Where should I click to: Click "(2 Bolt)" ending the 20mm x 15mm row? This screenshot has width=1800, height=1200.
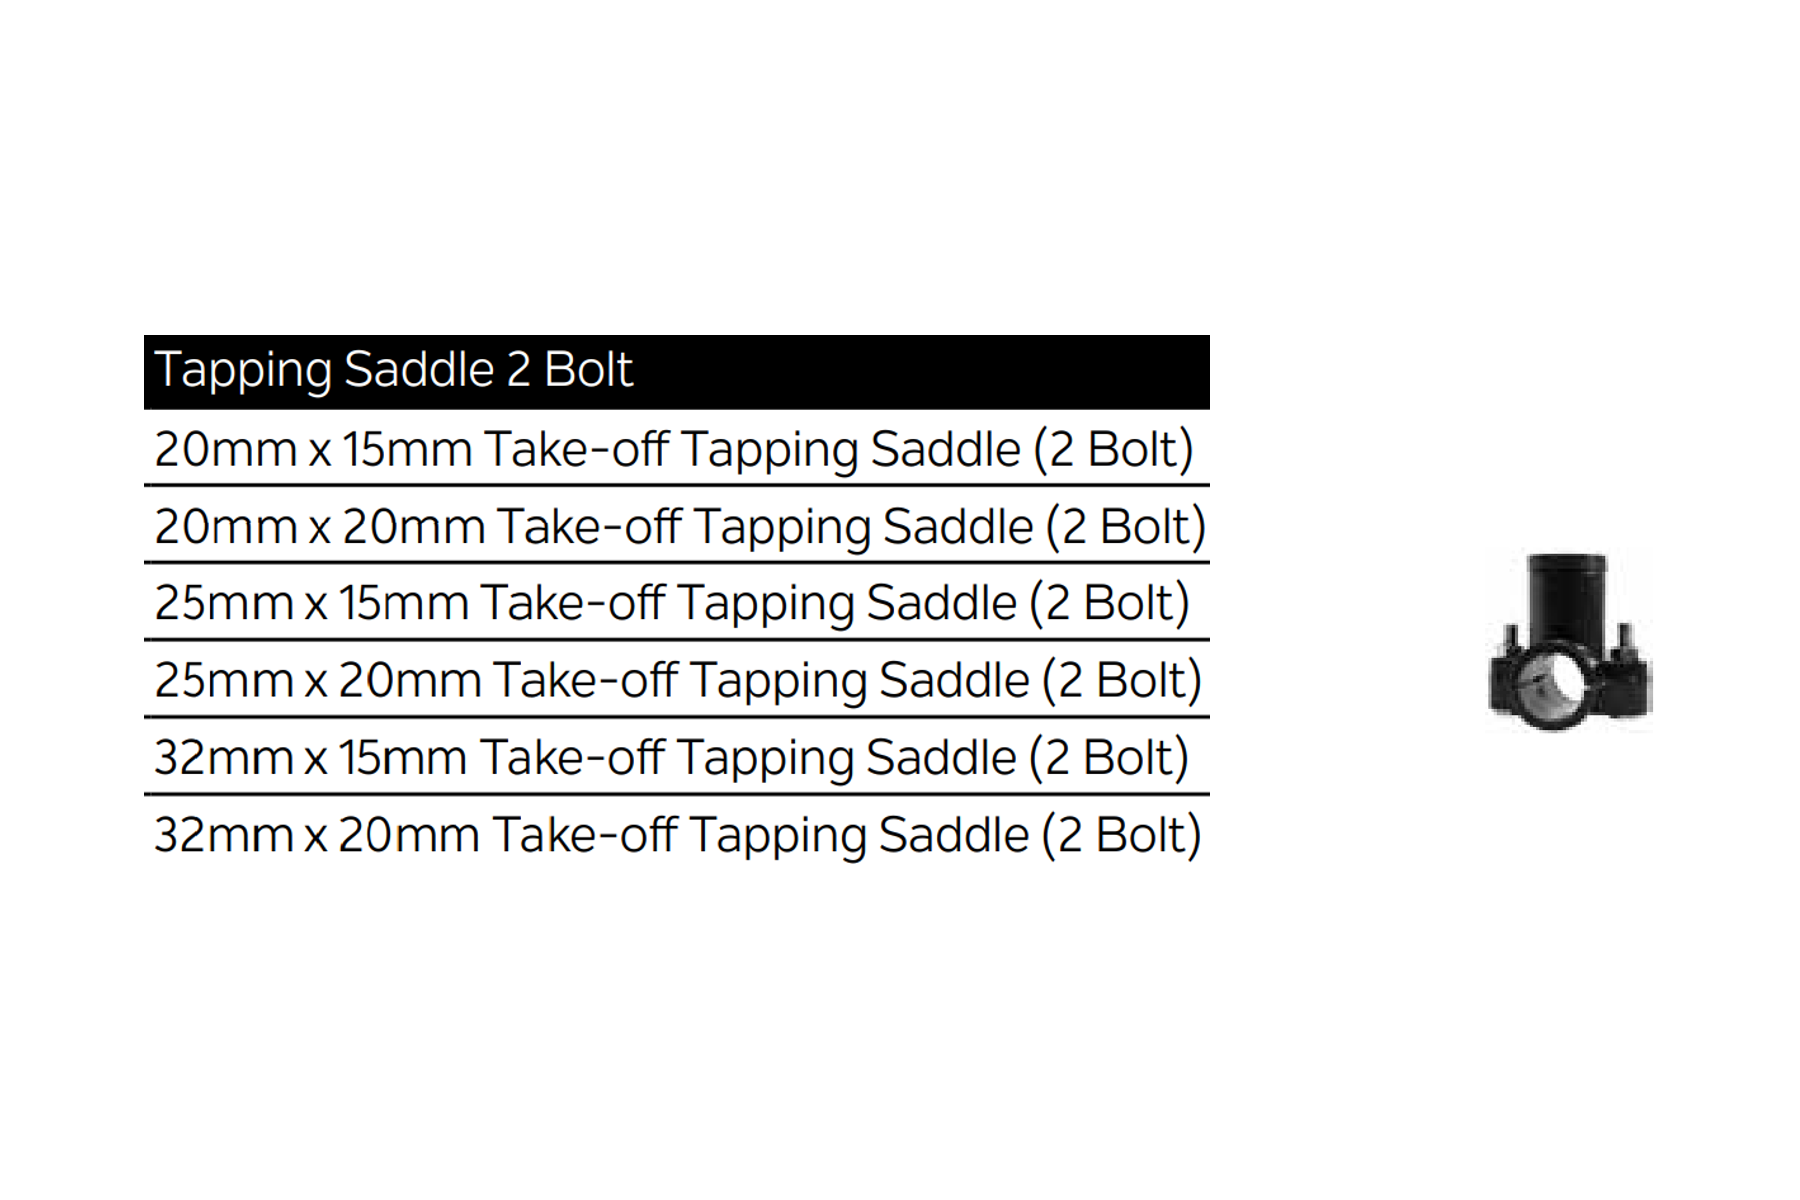click(1113, 450)
